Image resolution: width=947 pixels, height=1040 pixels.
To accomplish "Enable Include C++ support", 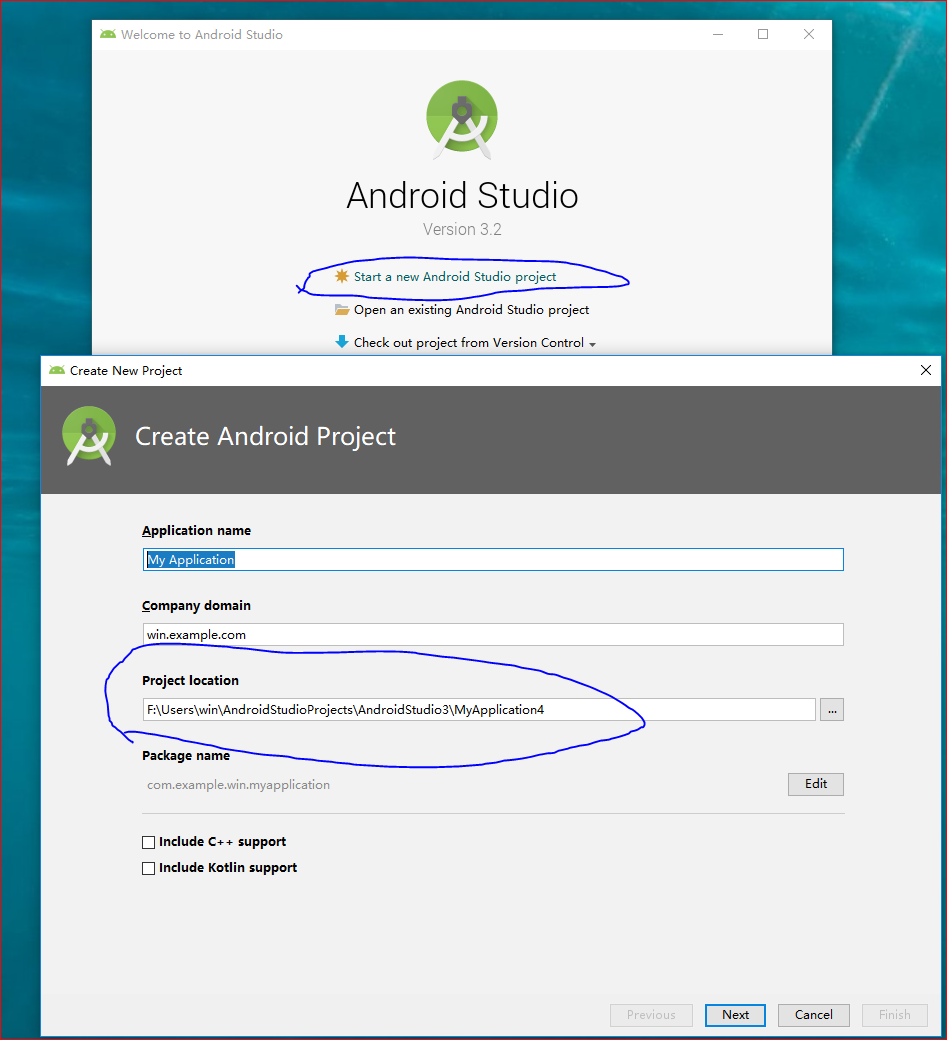I will tap(148, 842).
